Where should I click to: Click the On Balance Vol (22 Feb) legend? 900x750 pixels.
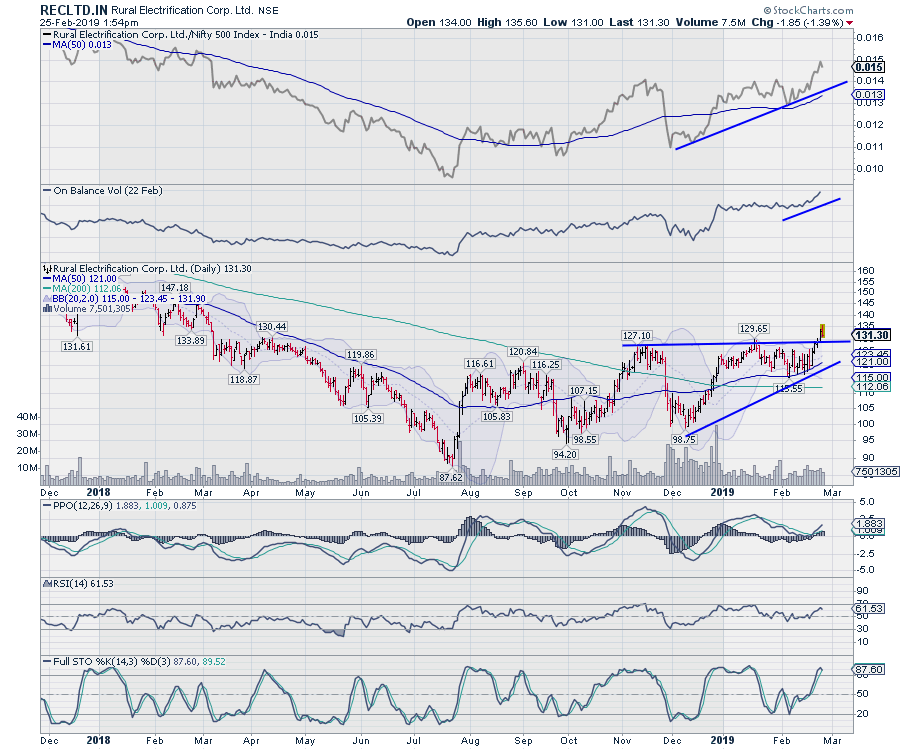(103, 191)
